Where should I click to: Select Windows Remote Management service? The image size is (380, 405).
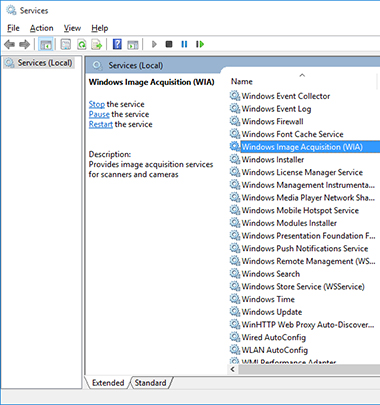coord(308,261)
